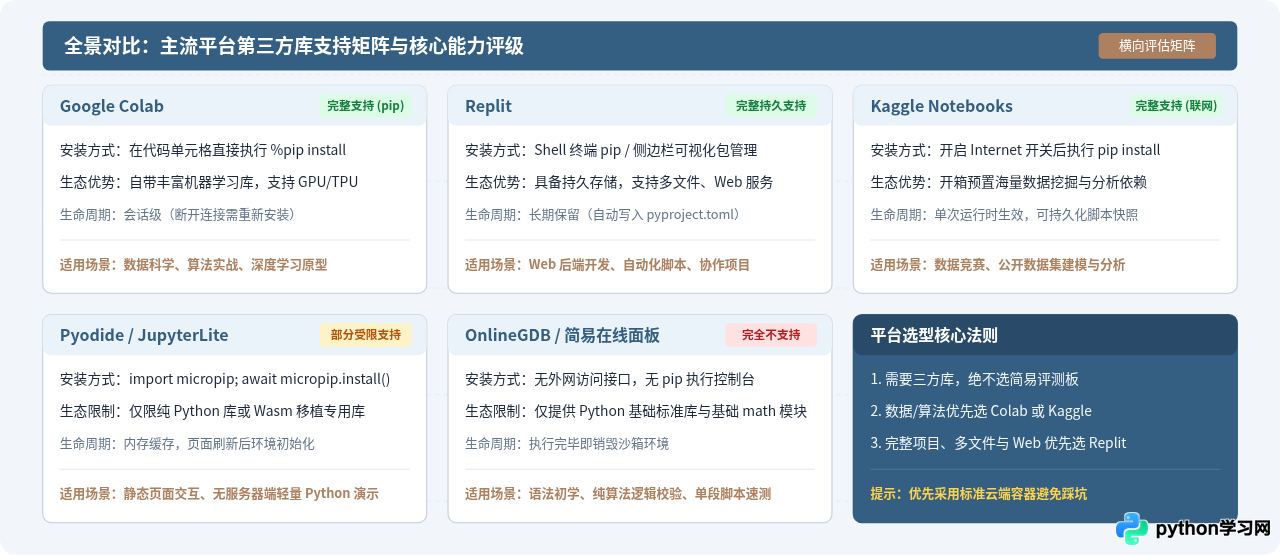Click 适用场景：数据竞赛、公开数据集建模与分析

point(998,265)
